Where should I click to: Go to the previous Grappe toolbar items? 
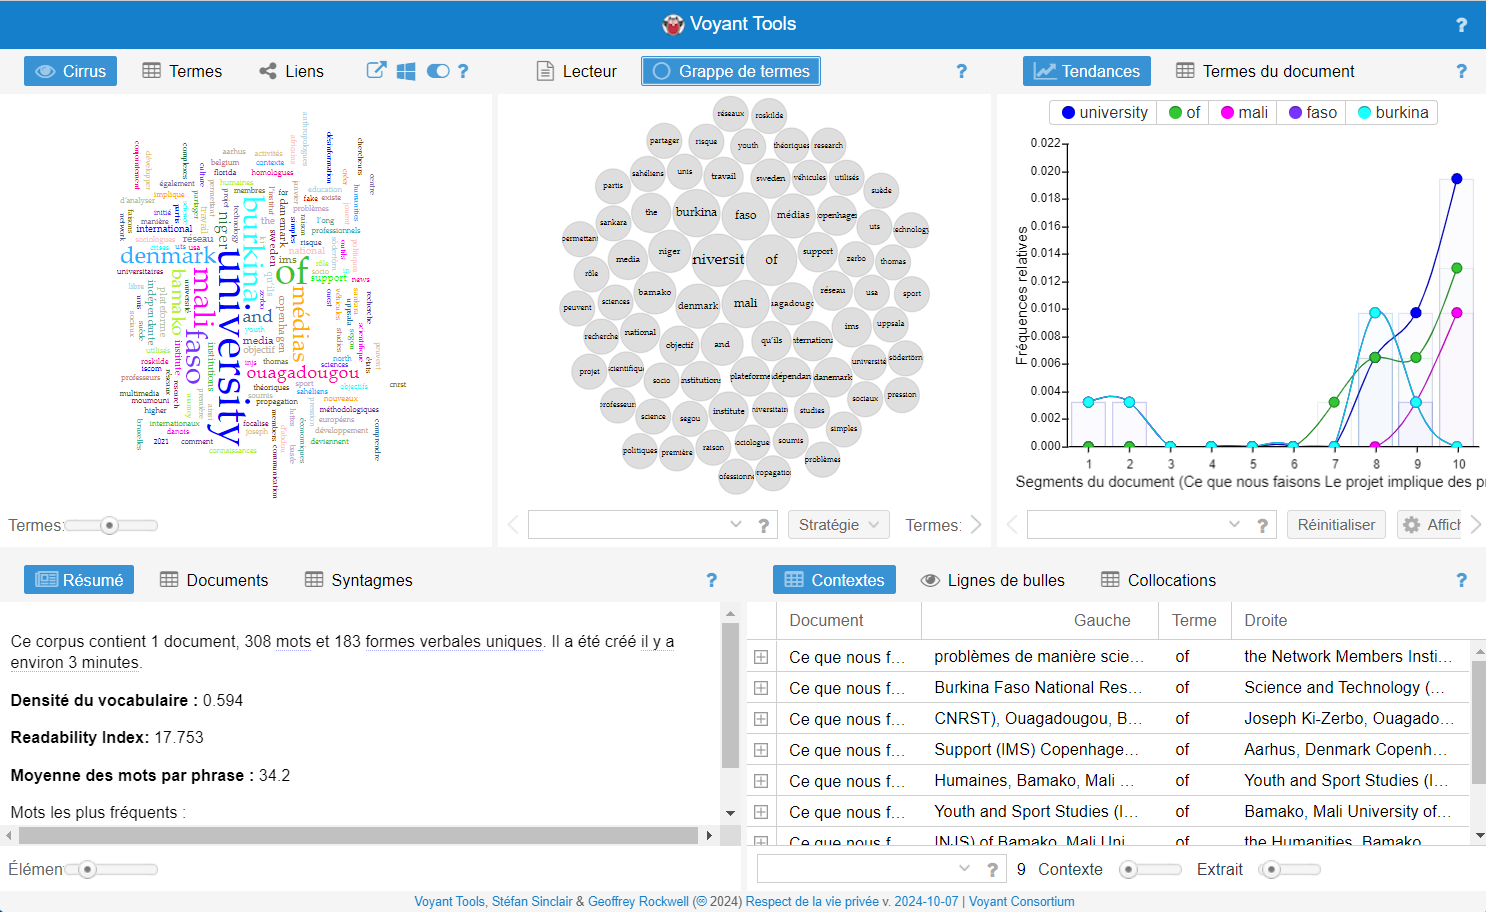tap(513, 525)
